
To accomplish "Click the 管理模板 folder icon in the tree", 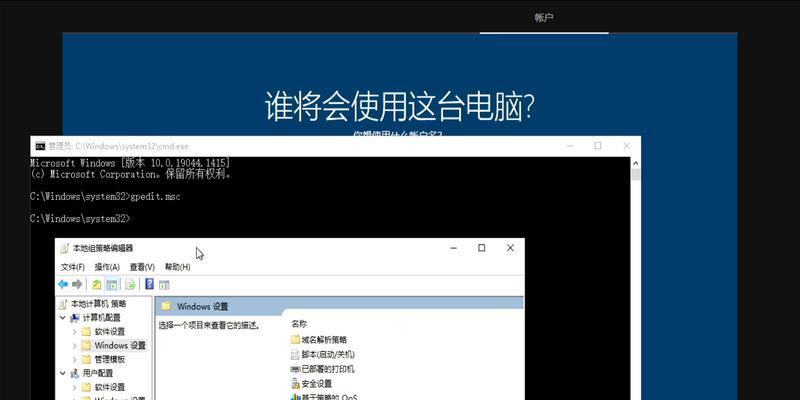I will click(86, 359).
